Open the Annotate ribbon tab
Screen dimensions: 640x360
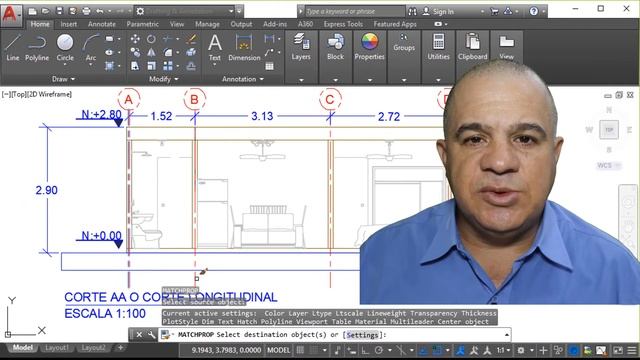click(102, 24)
